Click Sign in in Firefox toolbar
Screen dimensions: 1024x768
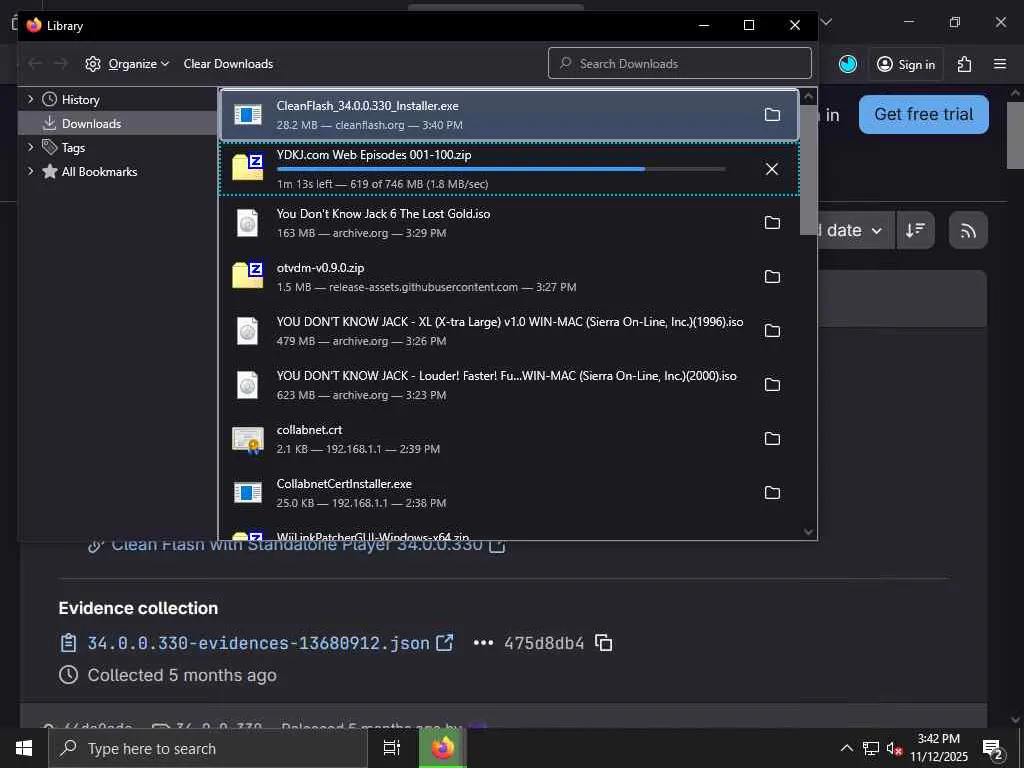pyautogui.click(x=906, y=64)
